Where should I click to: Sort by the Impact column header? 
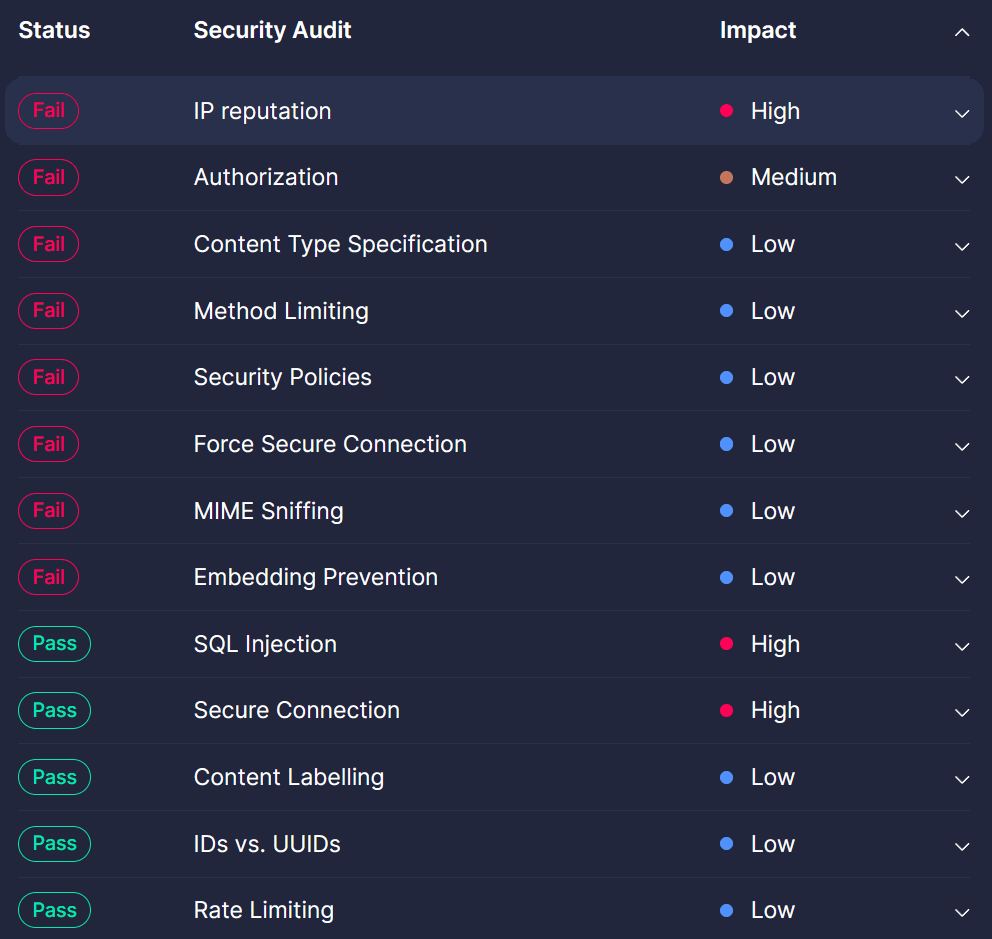(x=757, y=30)
